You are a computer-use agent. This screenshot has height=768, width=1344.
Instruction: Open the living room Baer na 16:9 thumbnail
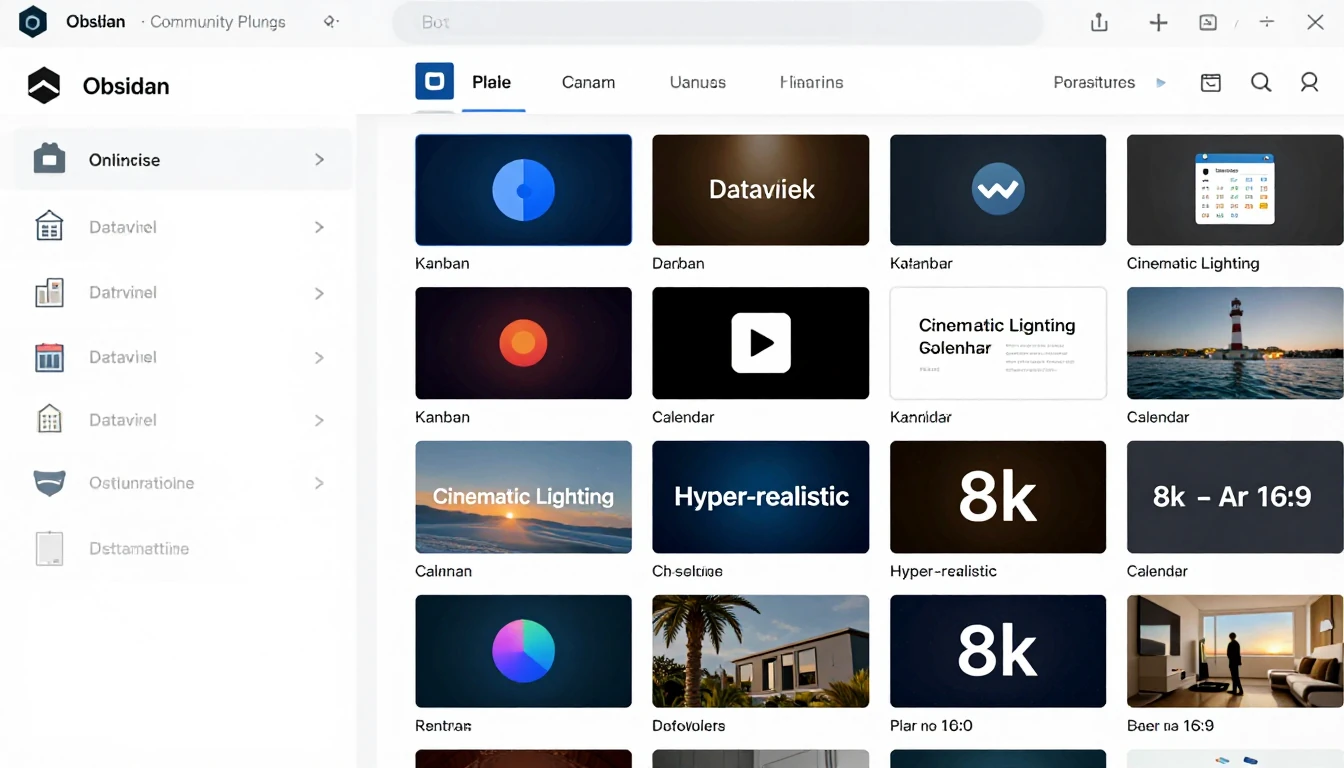[1235, 651]
